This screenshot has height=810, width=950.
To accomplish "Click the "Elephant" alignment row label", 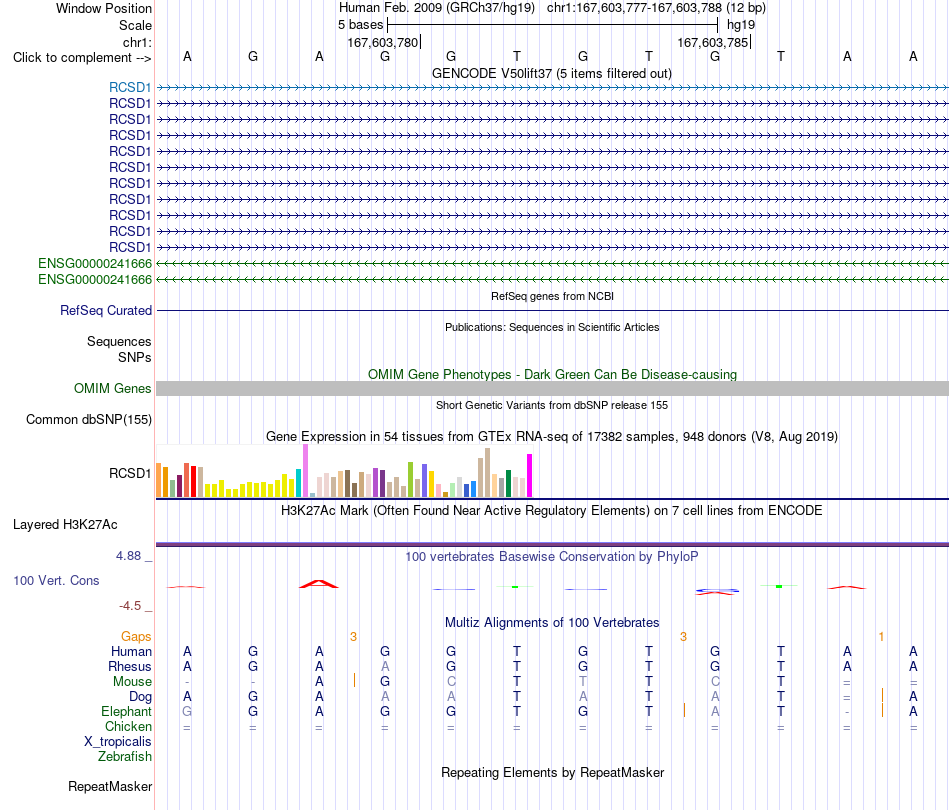I will click(x=126, y=711).
